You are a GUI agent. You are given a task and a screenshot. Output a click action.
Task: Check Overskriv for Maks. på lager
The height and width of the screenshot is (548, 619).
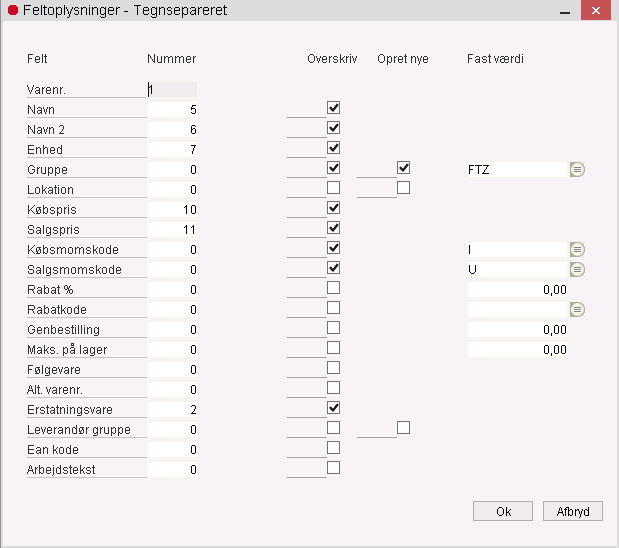click(x=334, y=348)
